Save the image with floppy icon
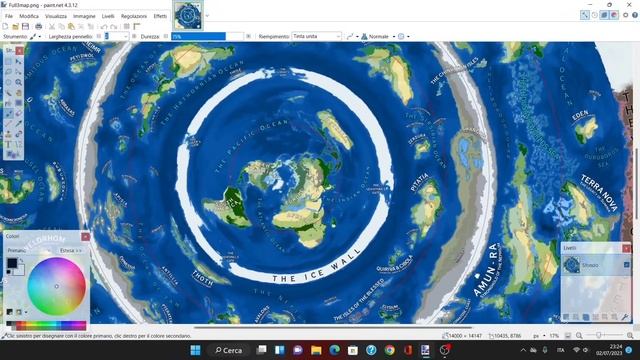Image resolution: width=640 pixels, height=360 pixels. pos(25,27)
